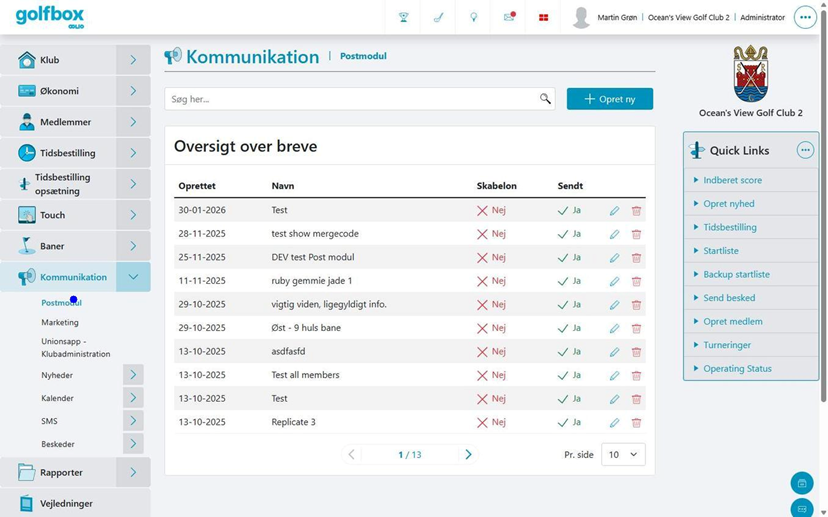Click the Opret ny button
Viewport: 828px width, 517px height.
[610, 99]
